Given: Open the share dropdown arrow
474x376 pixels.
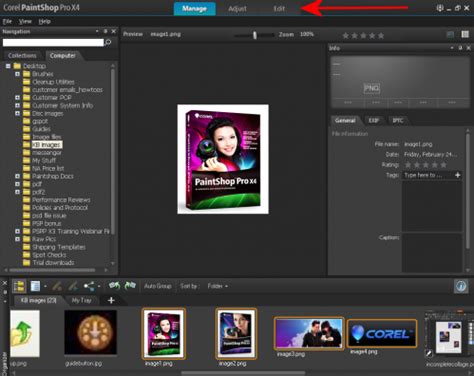Looking at the screenshot, I should [99, 286].
